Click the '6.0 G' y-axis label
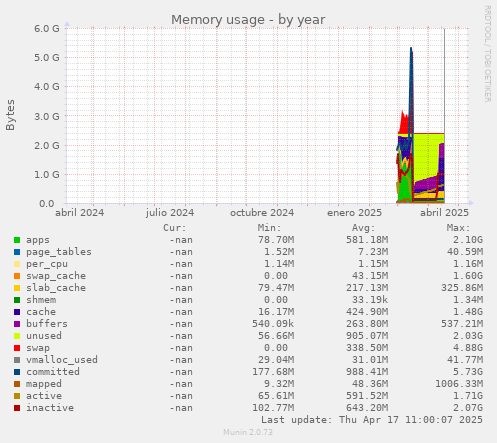 pyautogui.click(x=47, y=28)
